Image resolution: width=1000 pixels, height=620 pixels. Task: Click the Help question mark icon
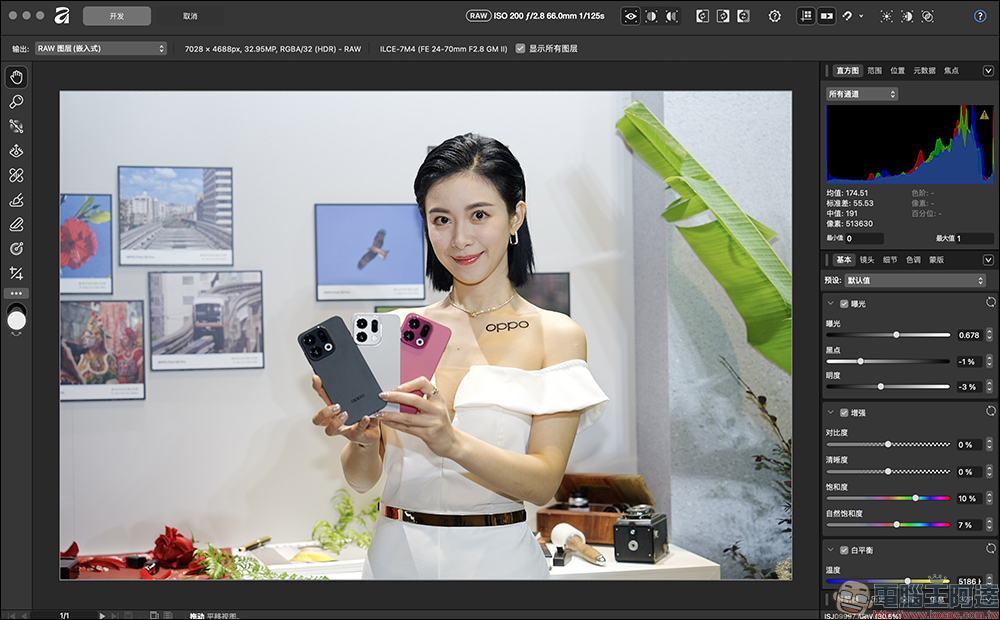point(978,16)
